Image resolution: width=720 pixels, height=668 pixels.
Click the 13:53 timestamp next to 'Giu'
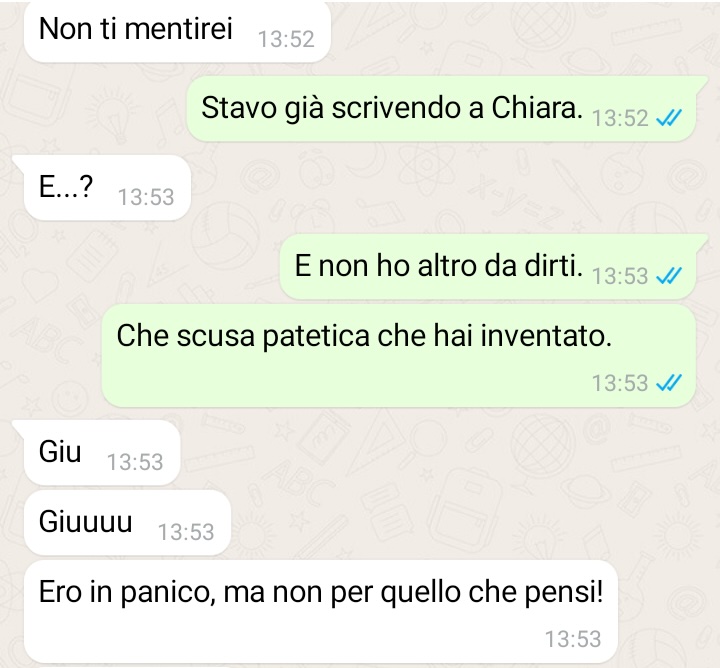click(x=135, y=462)
